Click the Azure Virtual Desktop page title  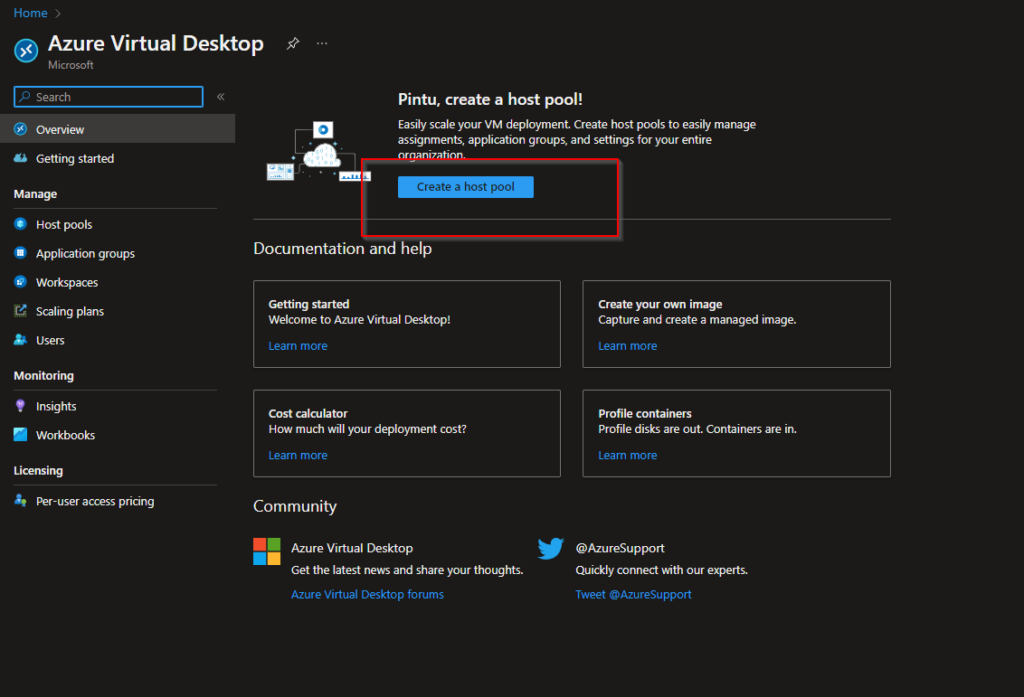pos(155,43)
